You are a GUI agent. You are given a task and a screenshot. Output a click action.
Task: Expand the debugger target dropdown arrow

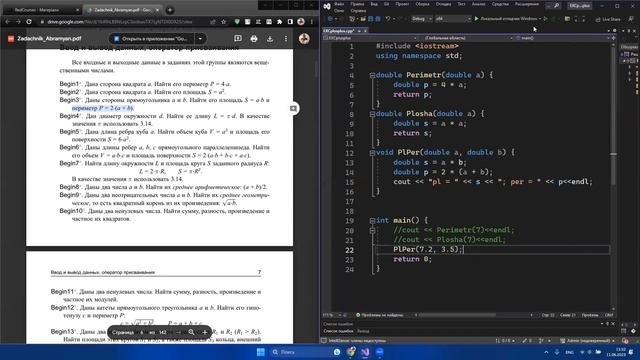coord(540,19)
